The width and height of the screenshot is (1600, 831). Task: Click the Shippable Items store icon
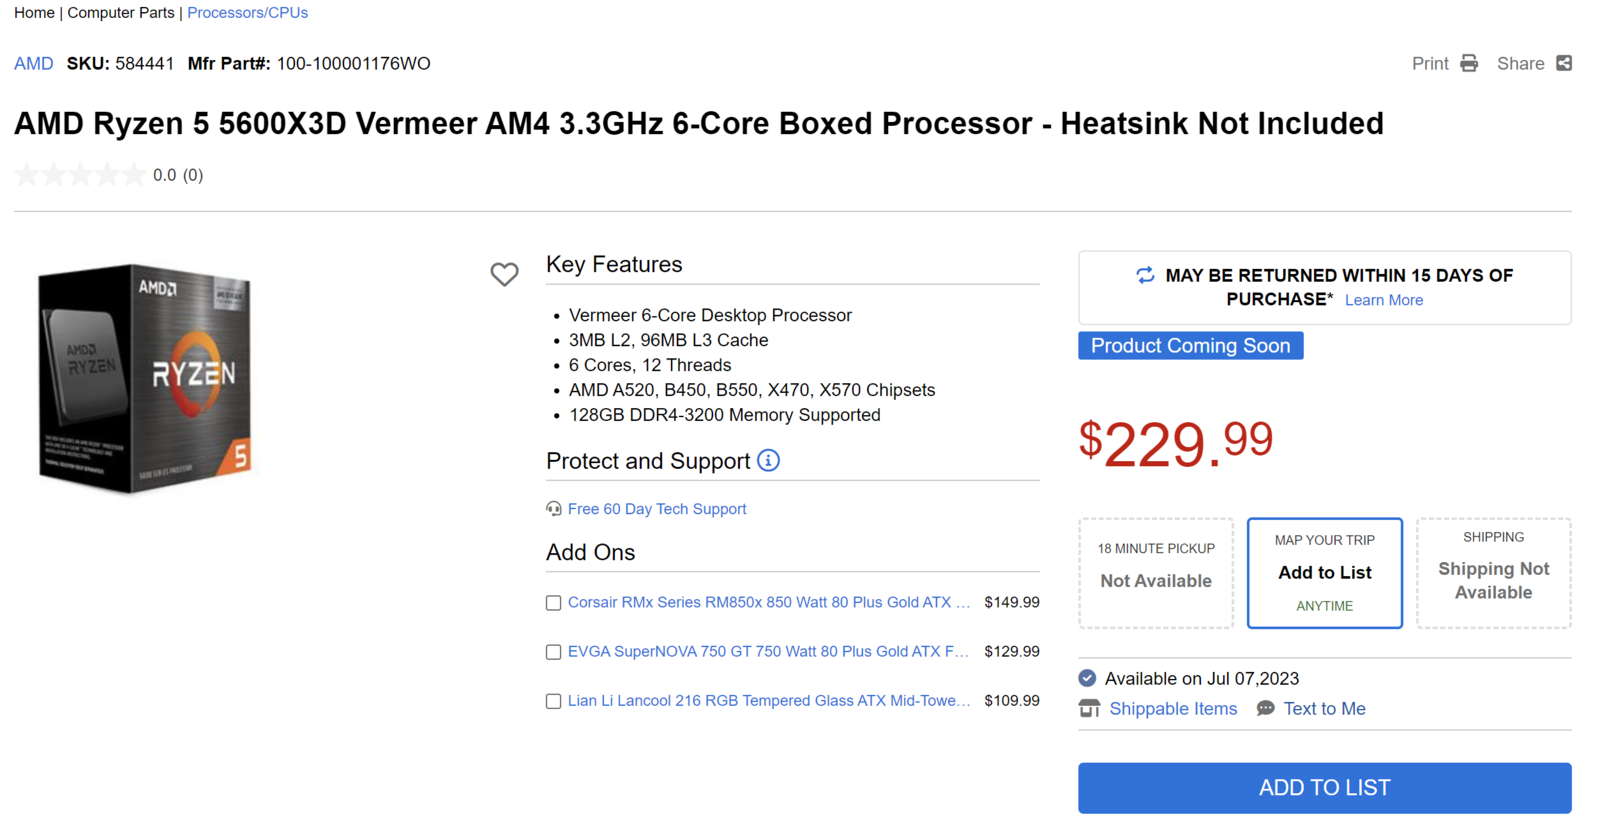(x=1089, y=709)
